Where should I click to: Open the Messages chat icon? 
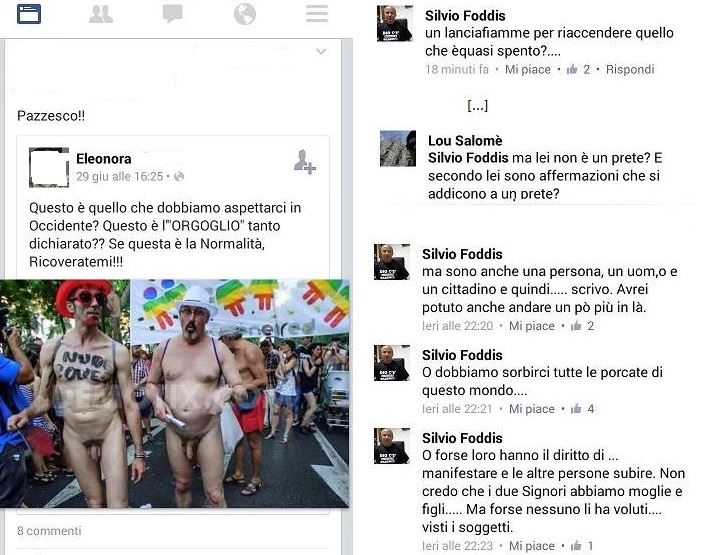tap(173, 14)
